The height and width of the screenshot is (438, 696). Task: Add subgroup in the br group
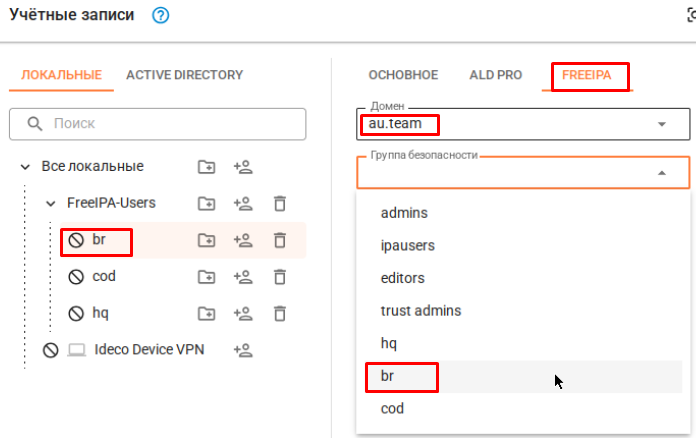click(x=206, y=240)
